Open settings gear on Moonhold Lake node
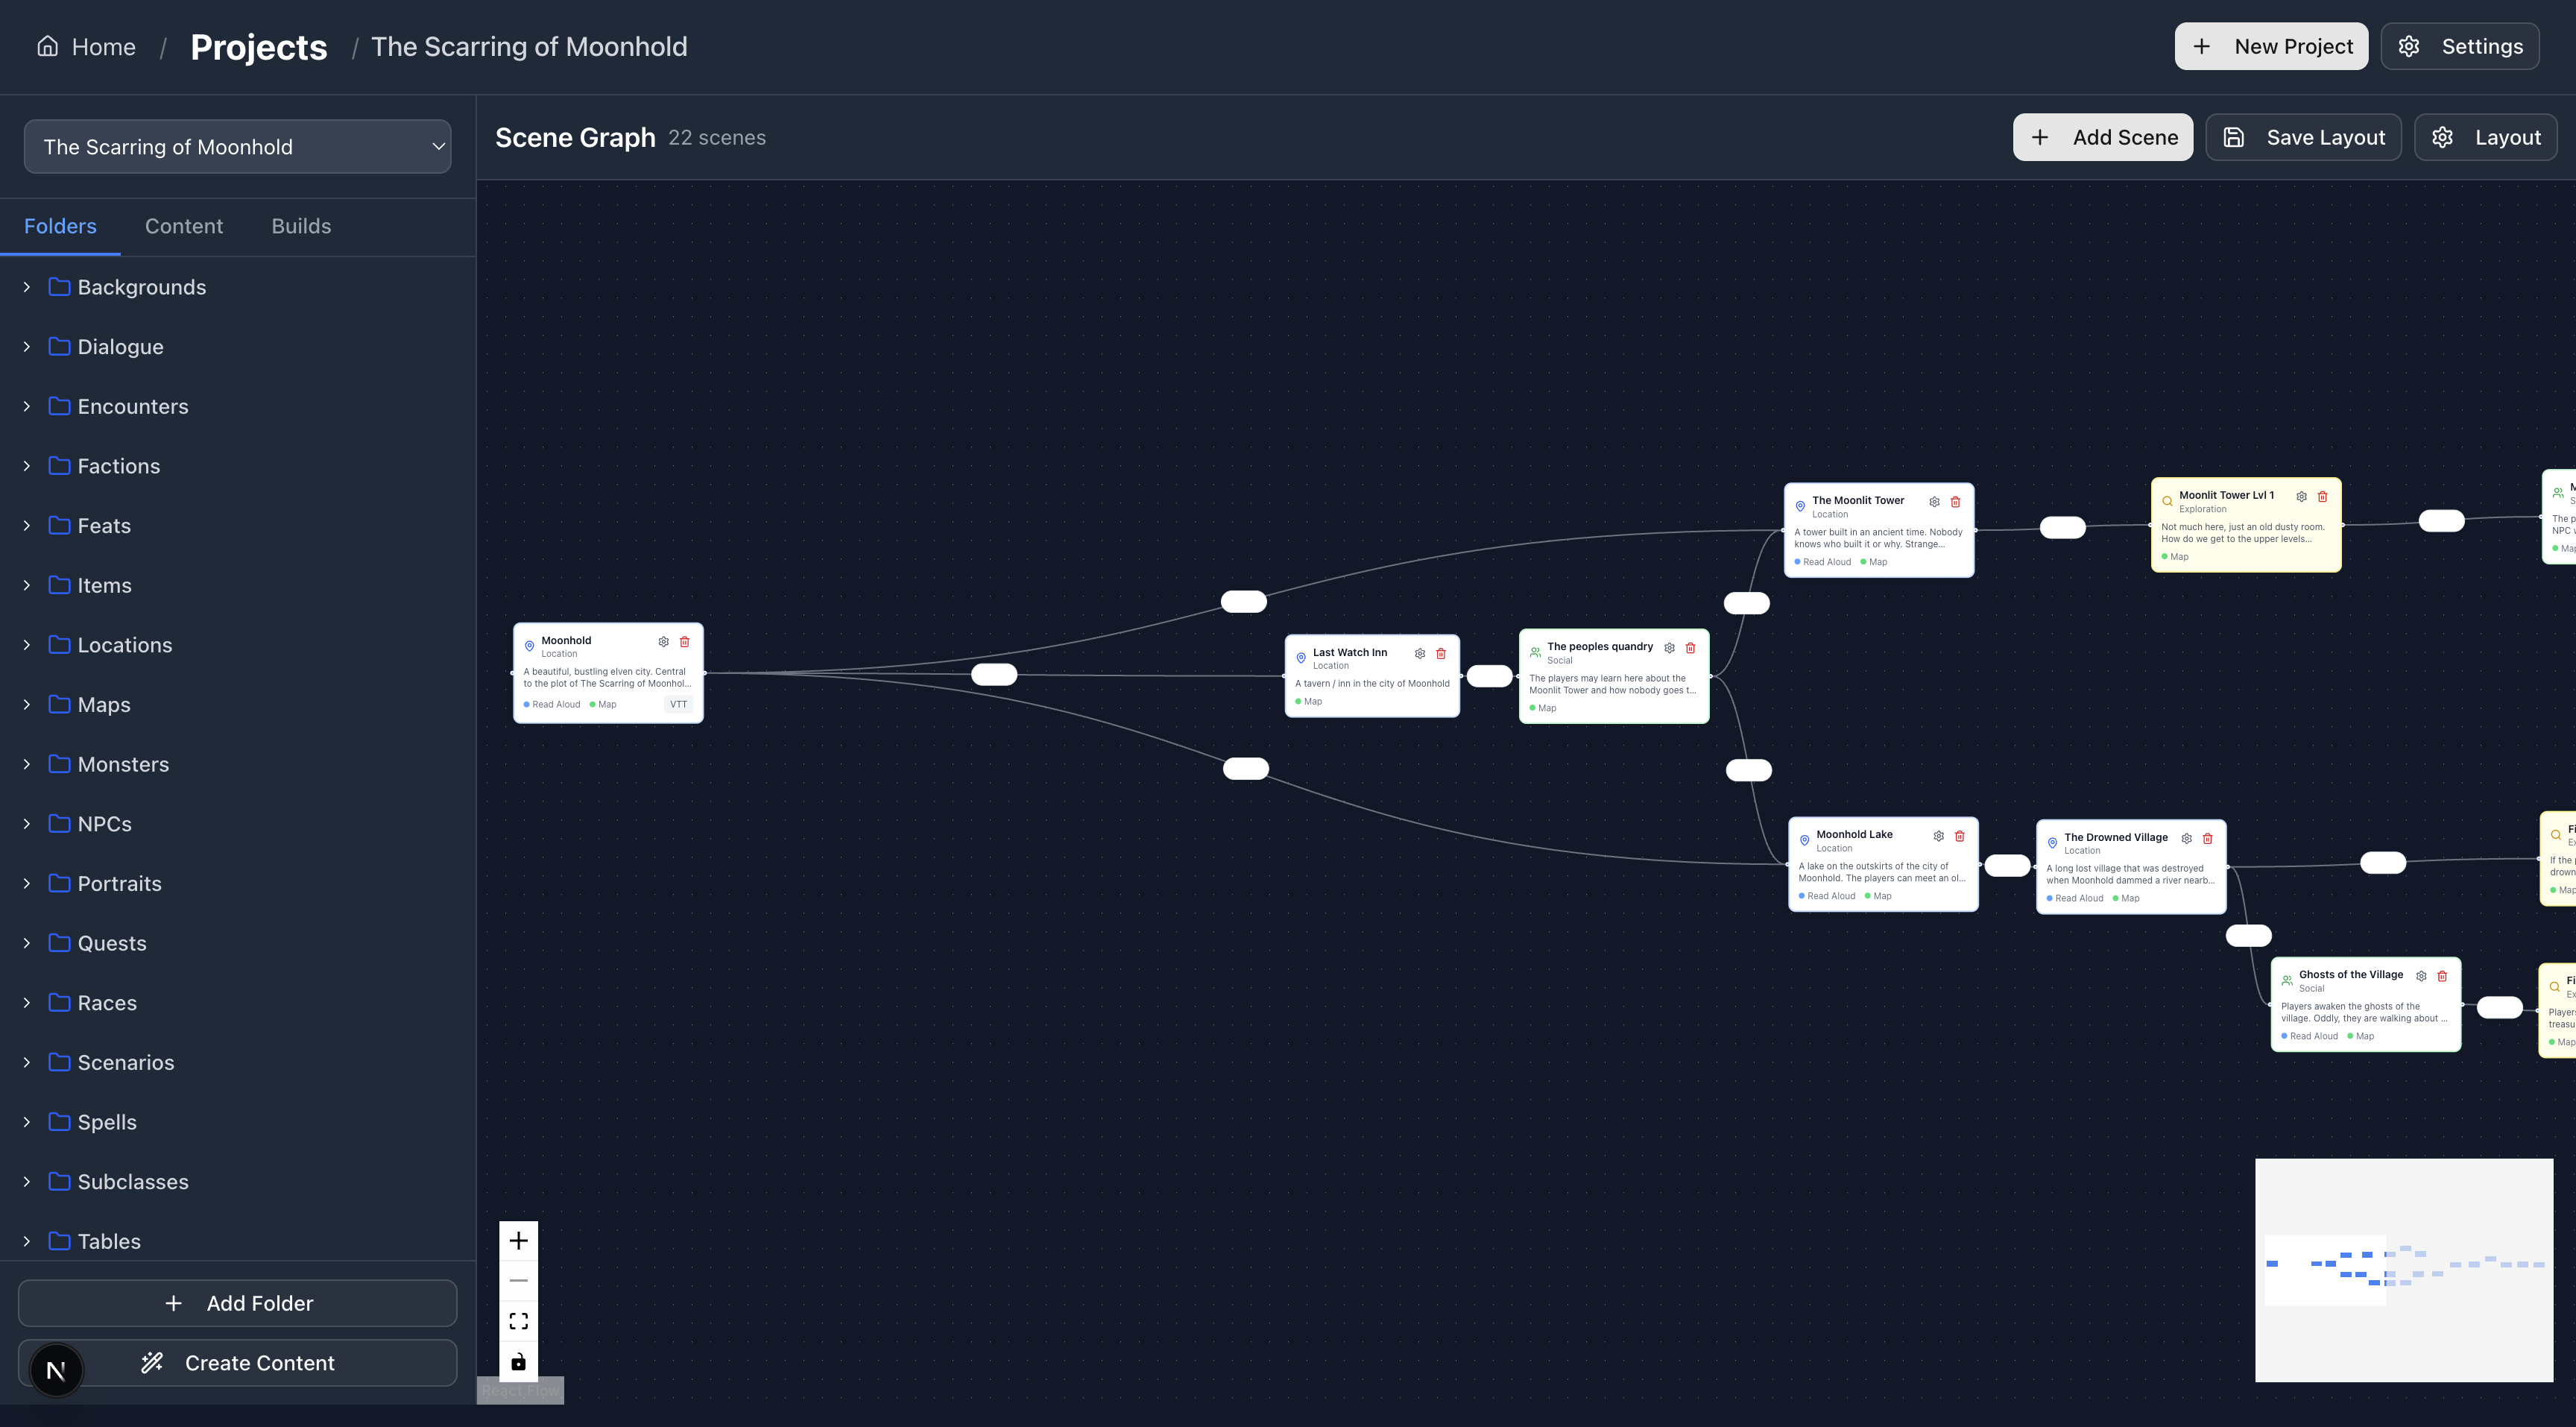Viewport: 2576px width, 1427px height. 1938,836
